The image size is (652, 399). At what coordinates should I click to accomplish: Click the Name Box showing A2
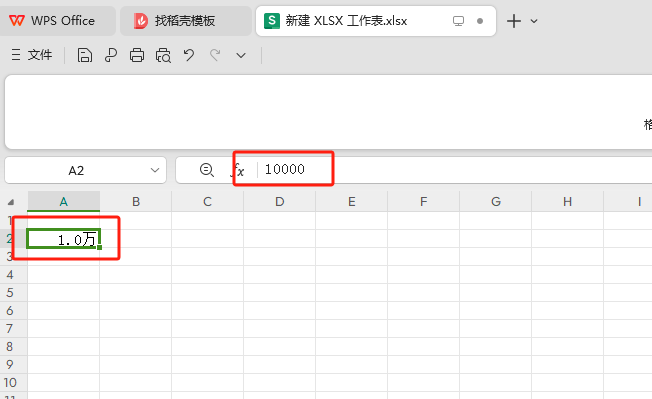76,170
